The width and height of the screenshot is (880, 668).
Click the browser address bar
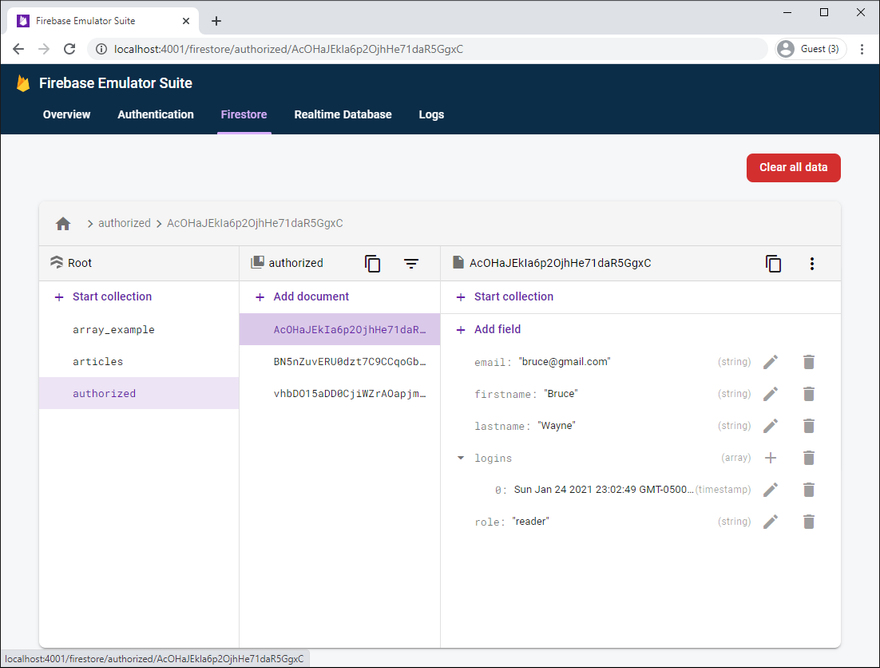tap(427, 49)
